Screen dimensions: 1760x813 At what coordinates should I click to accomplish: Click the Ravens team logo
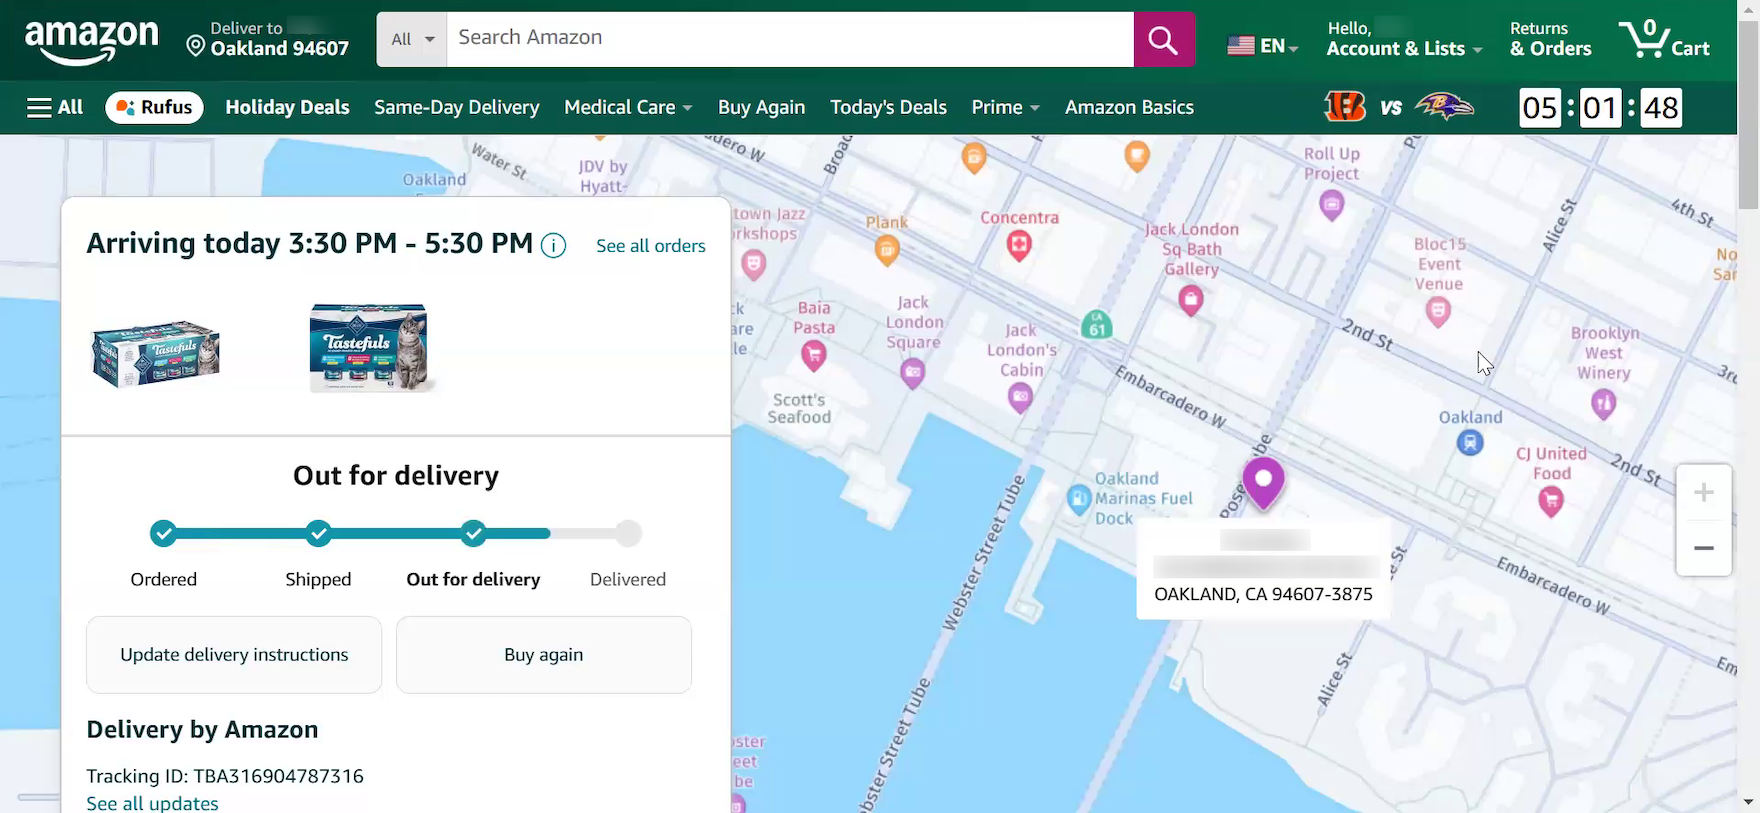click(x=1444, y=106)
